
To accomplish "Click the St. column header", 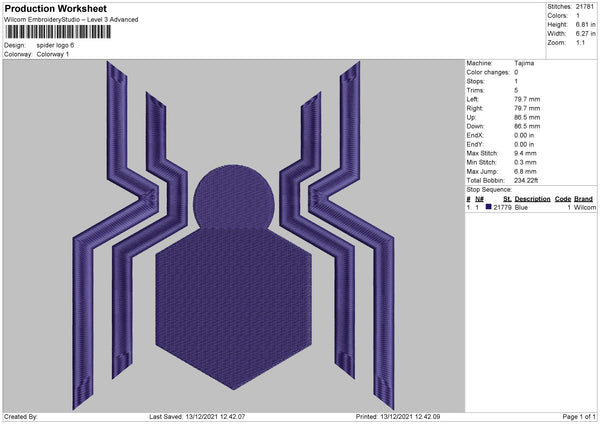I will 508,198.
